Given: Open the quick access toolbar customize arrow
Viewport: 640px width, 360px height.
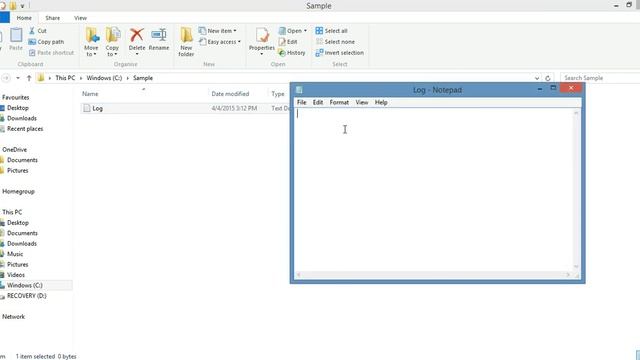Looking at the screenshot, I should coord(22,6).
